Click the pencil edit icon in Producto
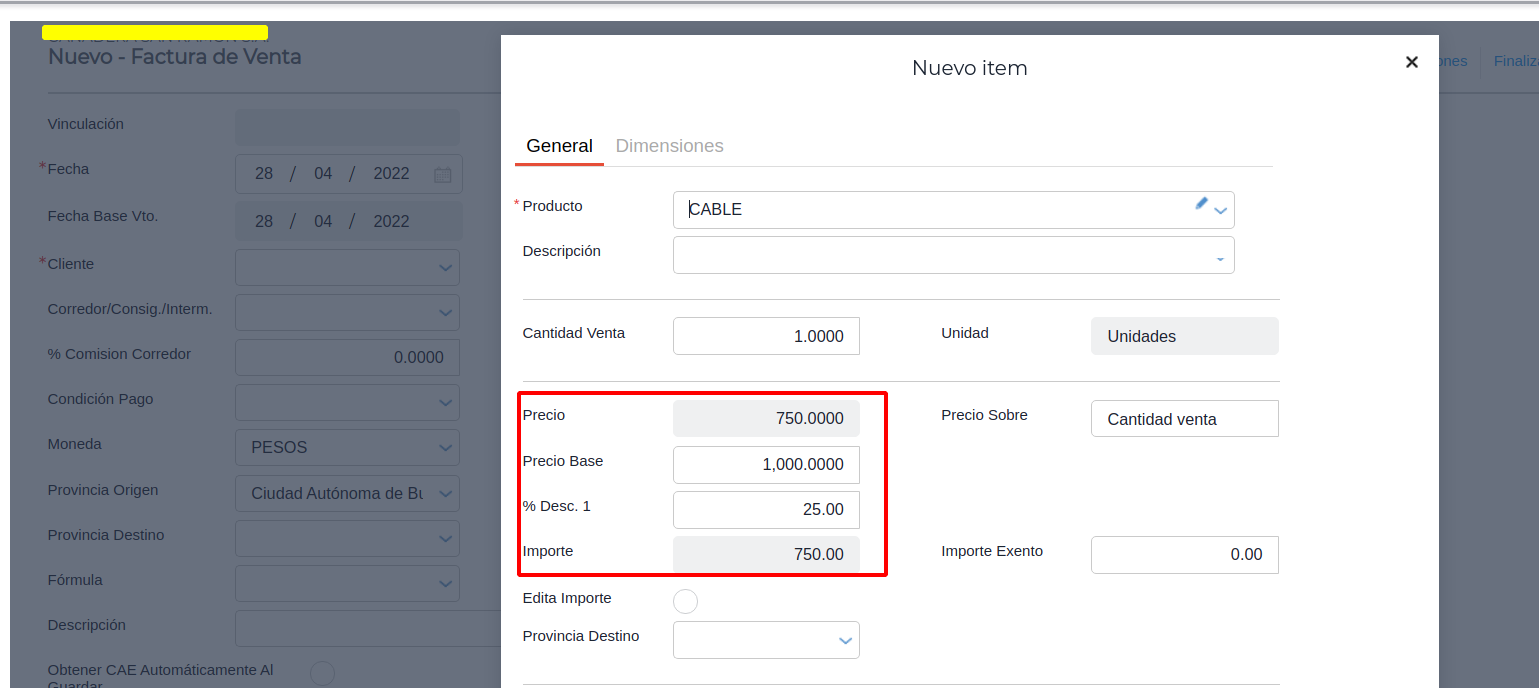 [x=1201, y=204]
